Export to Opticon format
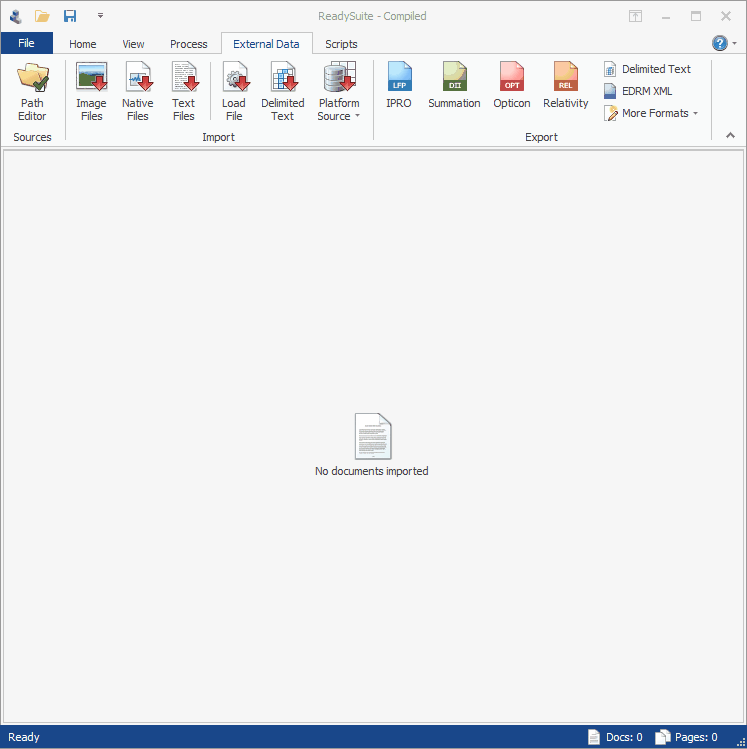 coord(512,86)
